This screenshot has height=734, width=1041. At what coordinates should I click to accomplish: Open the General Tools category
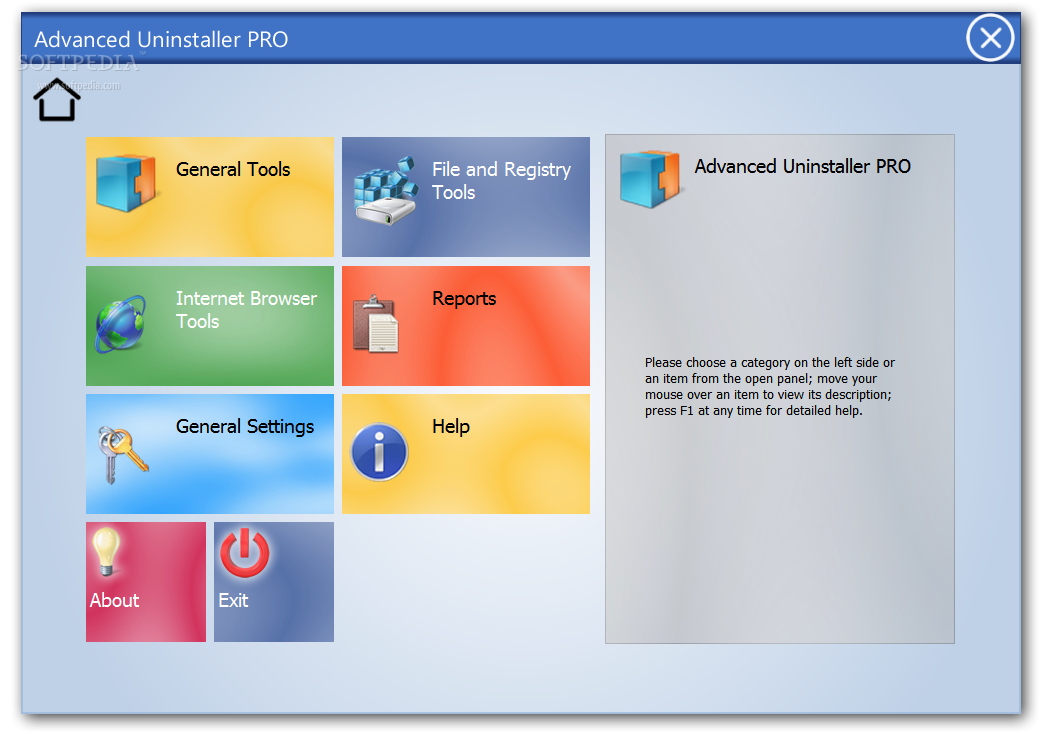tap(232, 169)
